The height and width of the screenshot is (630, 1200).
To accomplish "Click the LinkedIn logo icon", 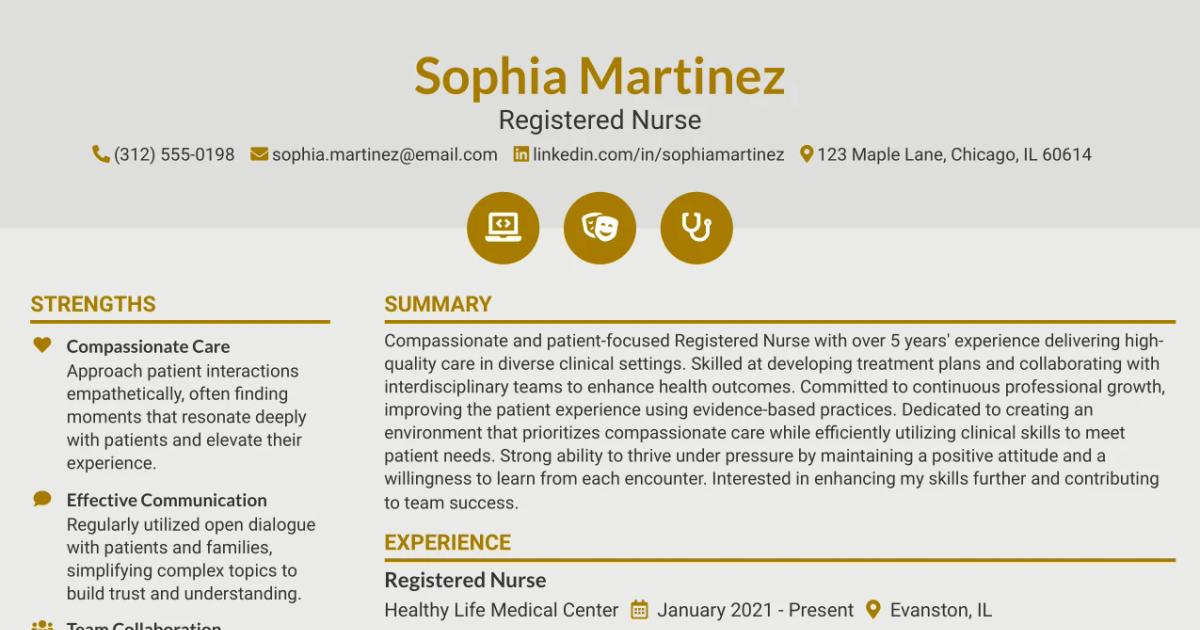I will [521, 154].
